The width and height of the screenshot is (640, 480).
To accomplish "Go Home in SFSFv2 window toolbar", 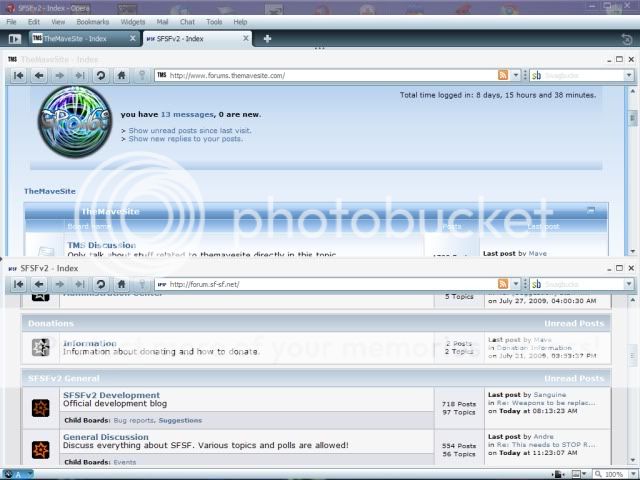I will [121, 284].
